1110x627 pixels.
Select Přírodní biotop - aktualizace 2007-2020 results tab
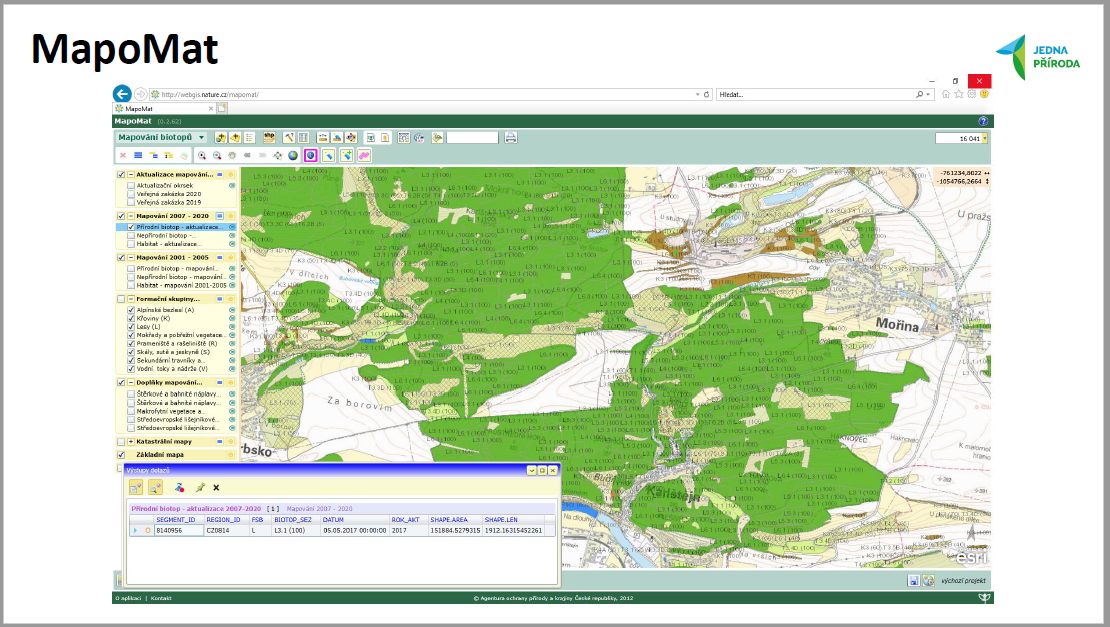(x=196, y=508)
